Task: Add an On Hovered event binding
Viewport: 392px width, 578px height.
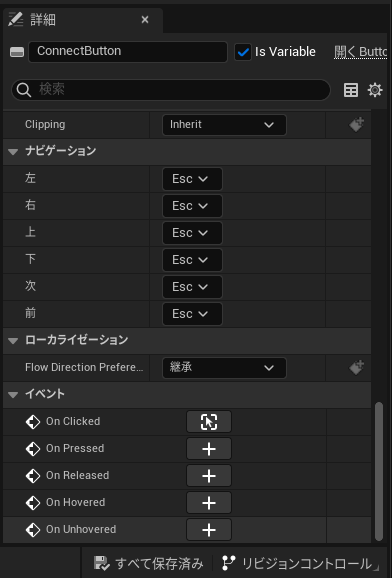Action: pos(209,502)
